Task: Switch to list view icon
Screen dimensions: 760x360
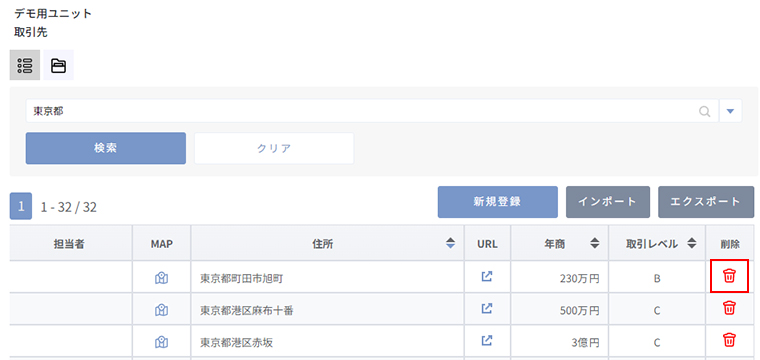Action: tap(25, 65)
